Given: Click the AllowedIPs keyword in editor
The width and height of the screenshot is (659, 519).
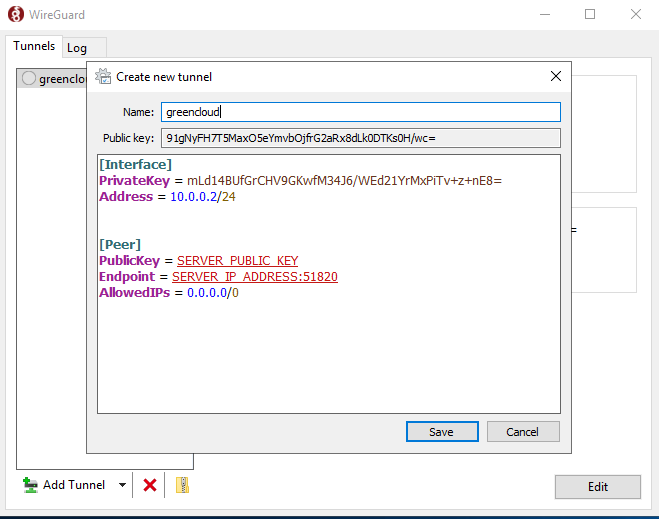Looking at the screenshot, I should coord(134,292).
